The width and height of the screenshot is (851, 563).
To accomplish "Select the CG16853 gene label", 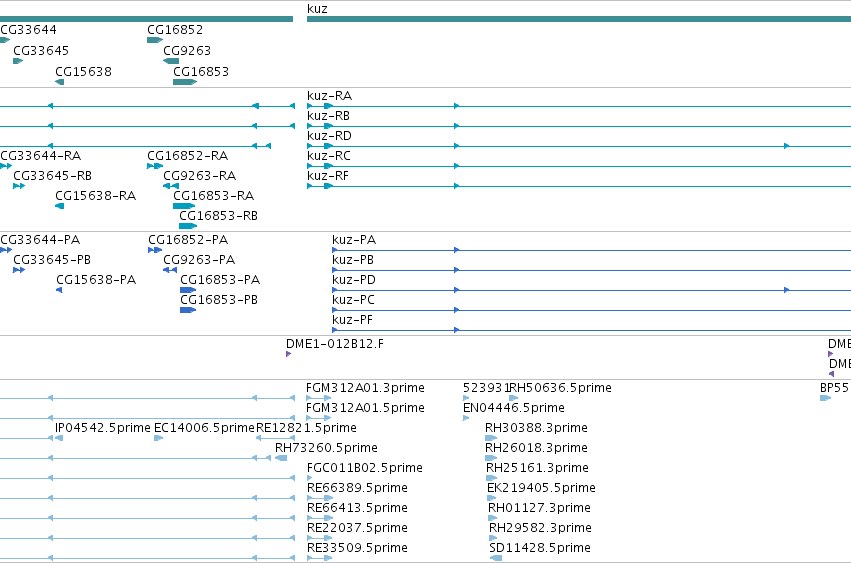I will click(x=201, y=72).
